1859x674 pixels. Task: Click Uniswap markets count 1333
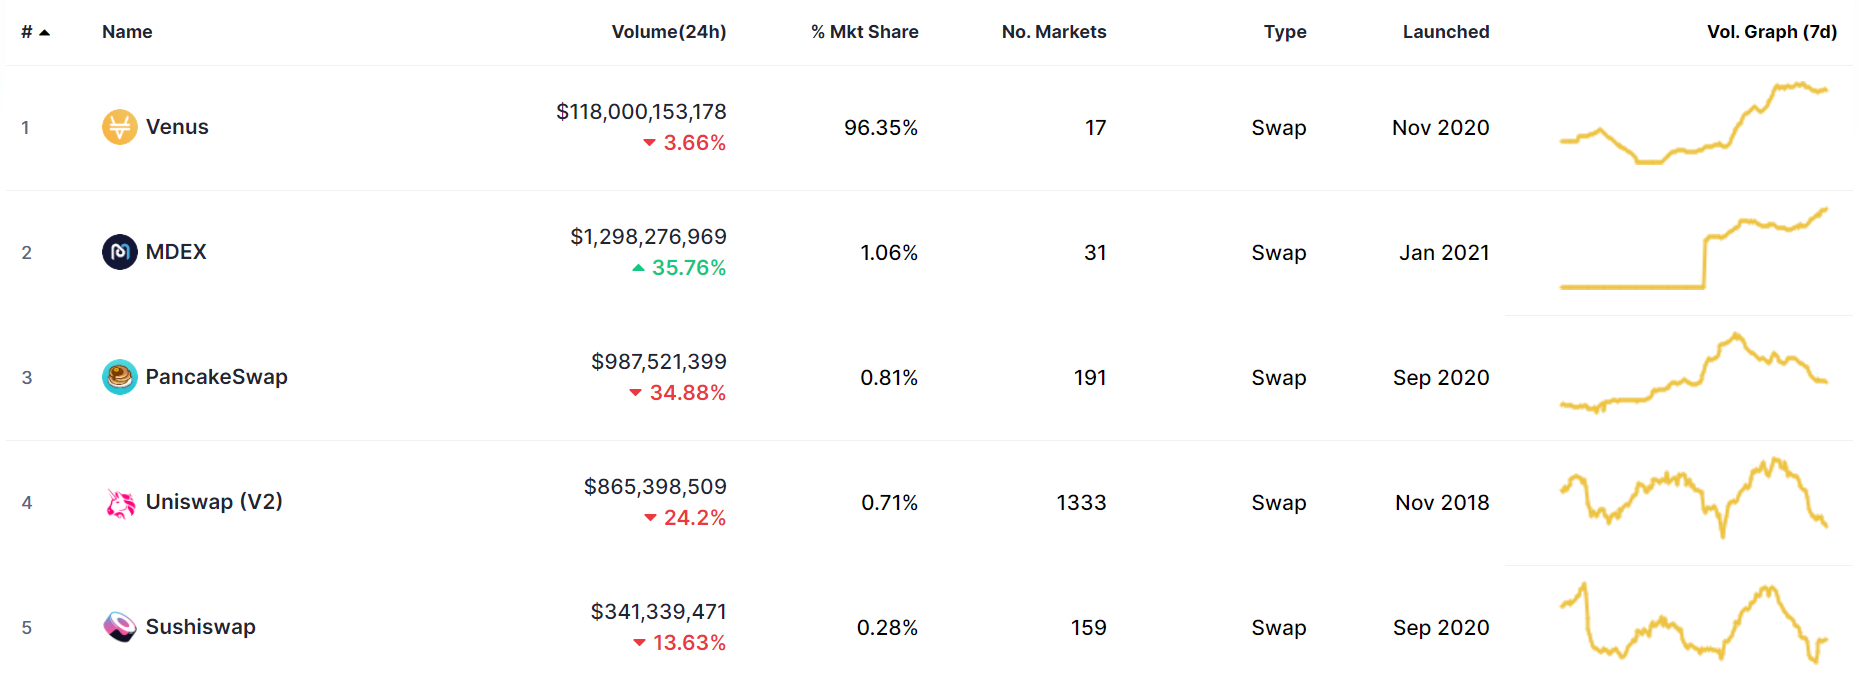1082,503
